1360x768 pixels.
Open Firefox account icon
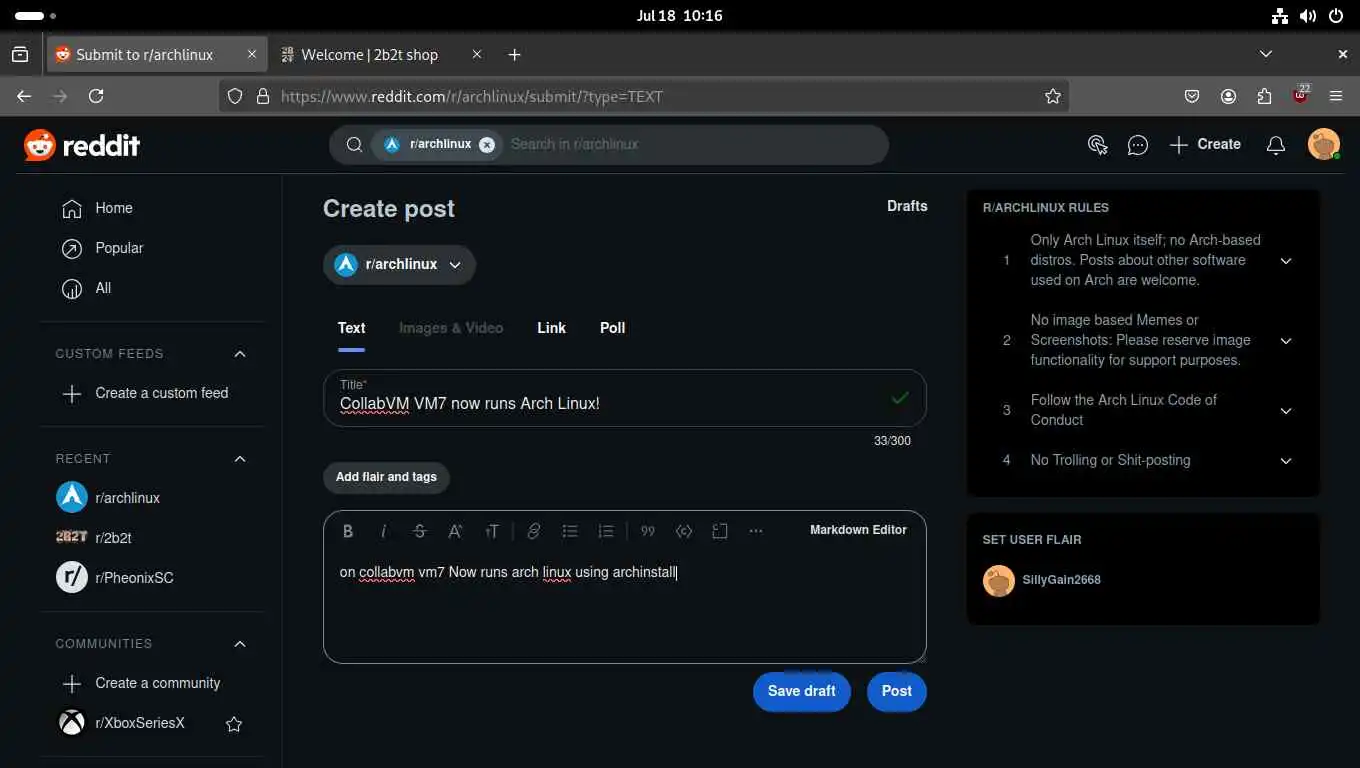[x=1228, y=96]
